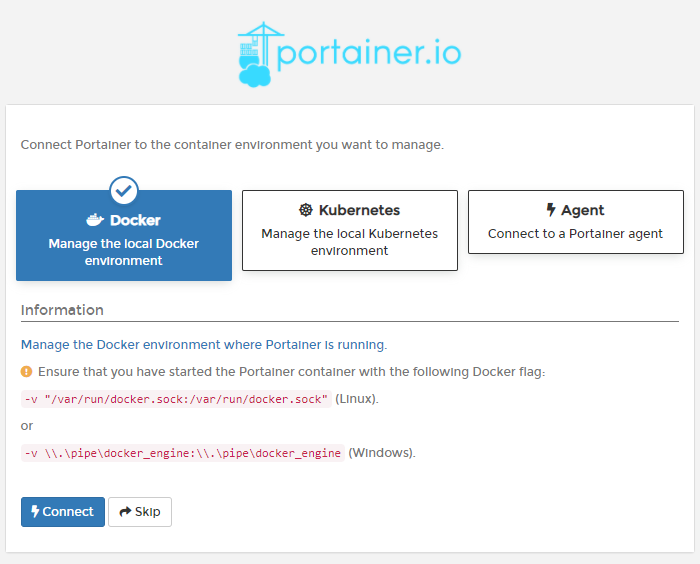Click the orange warning exclamation icon

tap(26, 372)
